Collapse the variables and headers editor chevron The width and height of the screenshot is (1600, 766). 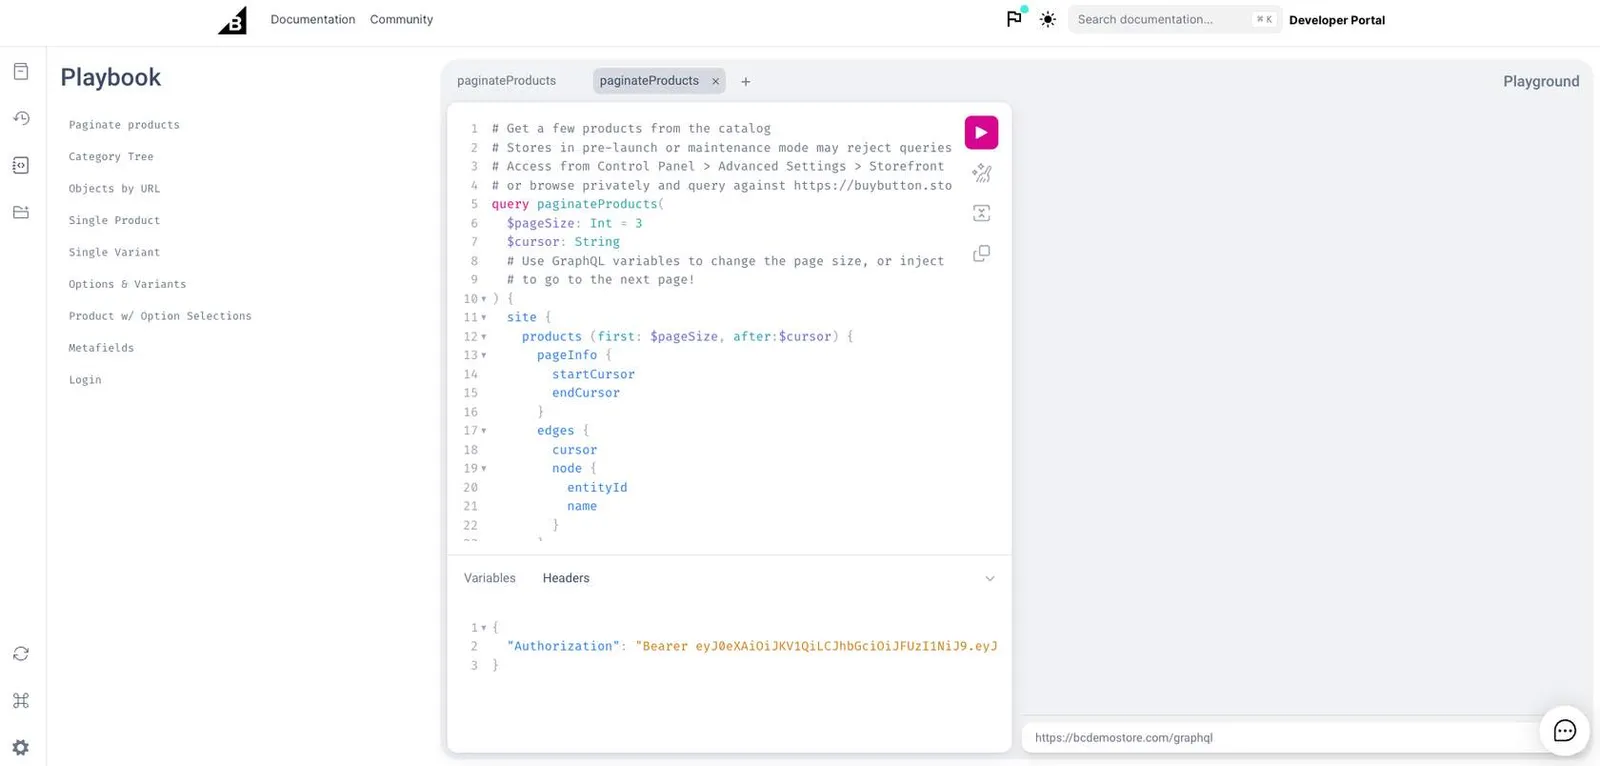990,579
